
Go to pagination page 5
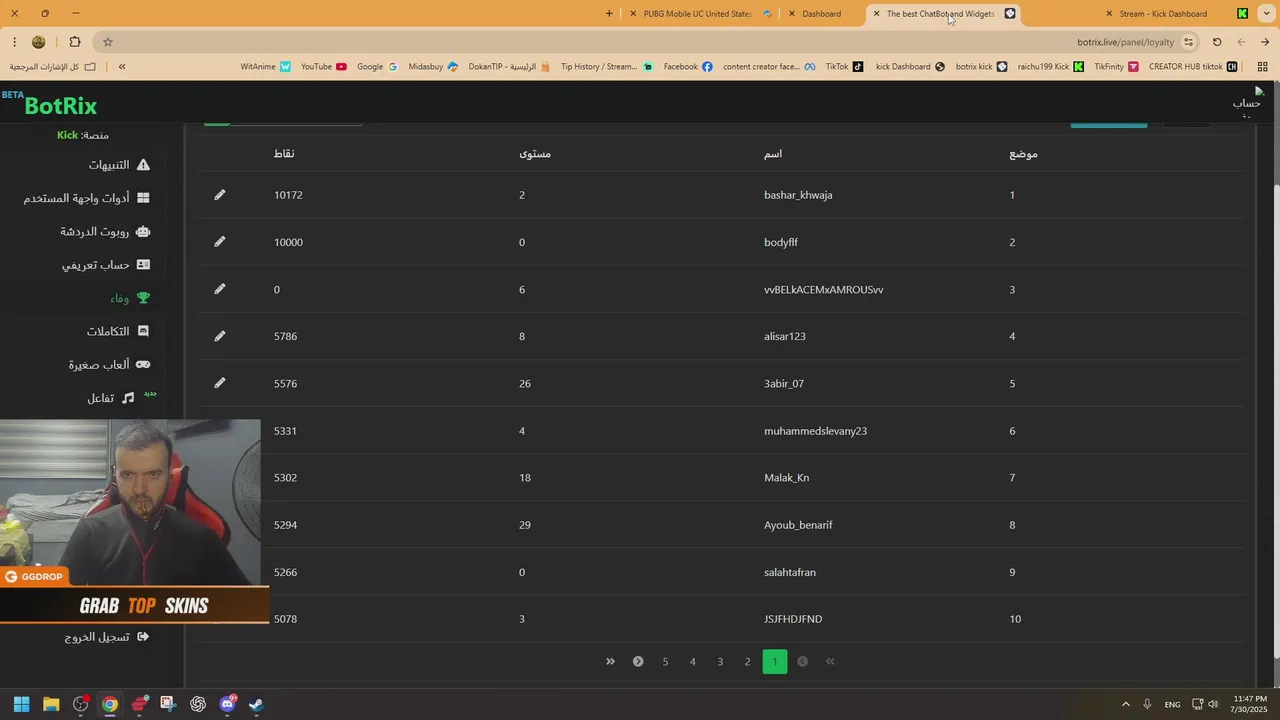[x=665, y=662]
